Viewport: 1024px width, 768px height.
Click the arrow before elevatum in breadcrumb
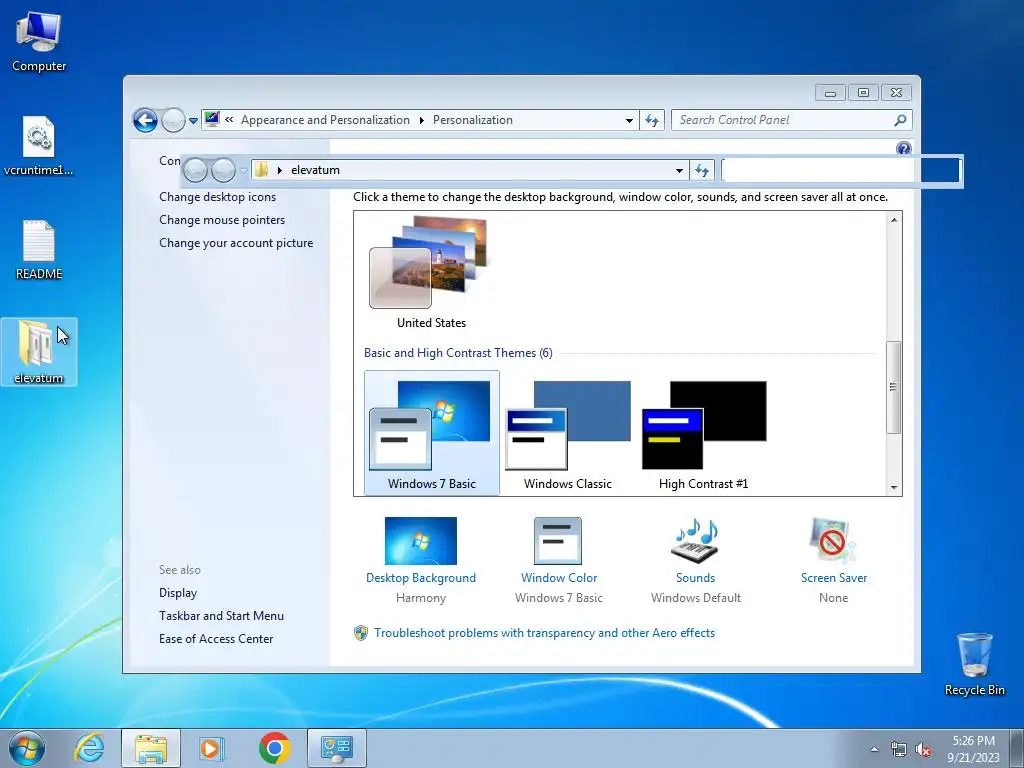[280, 170]
